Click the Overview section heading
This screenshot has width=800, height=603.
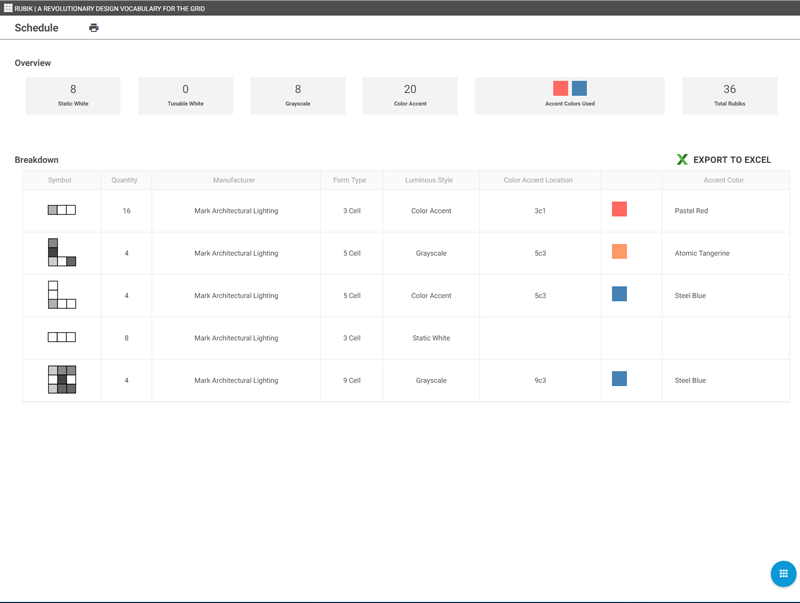33,63
